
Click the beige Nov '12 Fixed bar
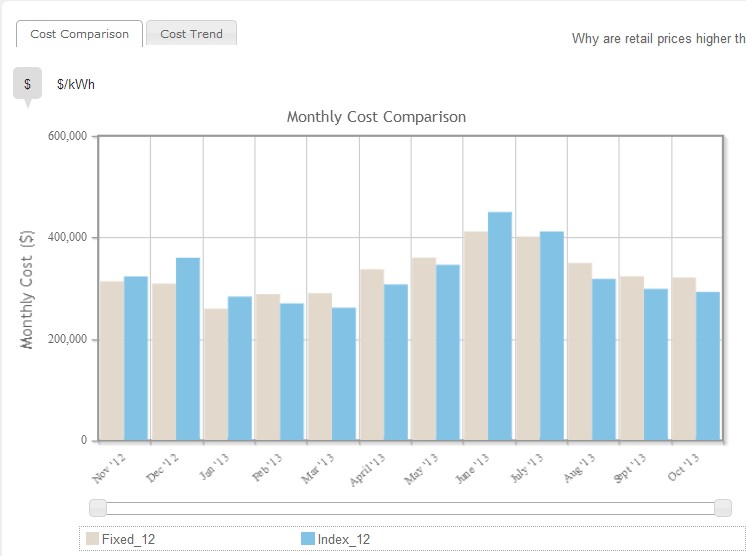(x=112, y=361)
